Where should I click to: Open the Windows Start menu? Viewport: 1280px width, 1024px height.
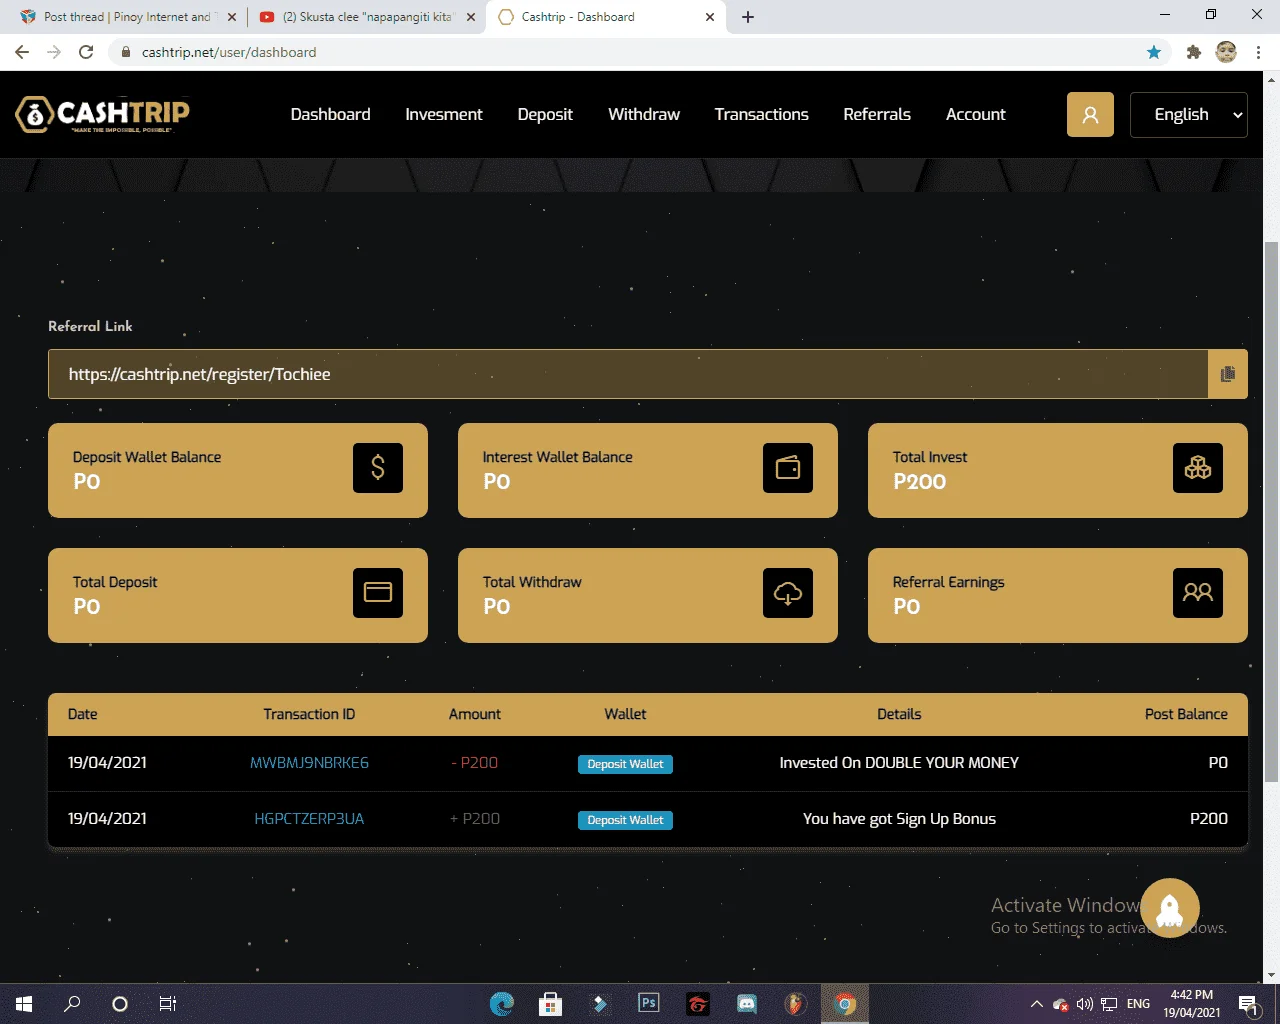pos(24,1004)
